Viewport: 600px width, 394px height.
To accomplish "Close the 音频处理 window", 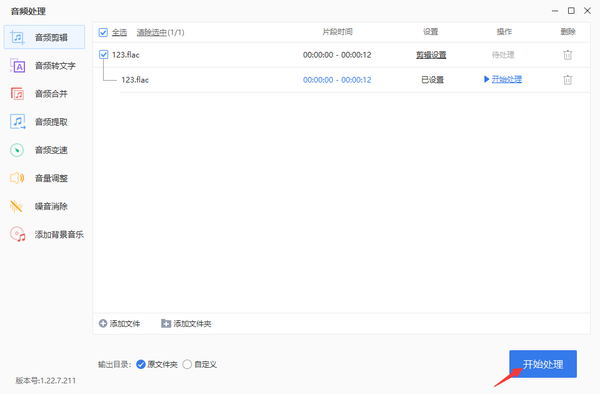I will pyautogui.click(x=587, y=11).
